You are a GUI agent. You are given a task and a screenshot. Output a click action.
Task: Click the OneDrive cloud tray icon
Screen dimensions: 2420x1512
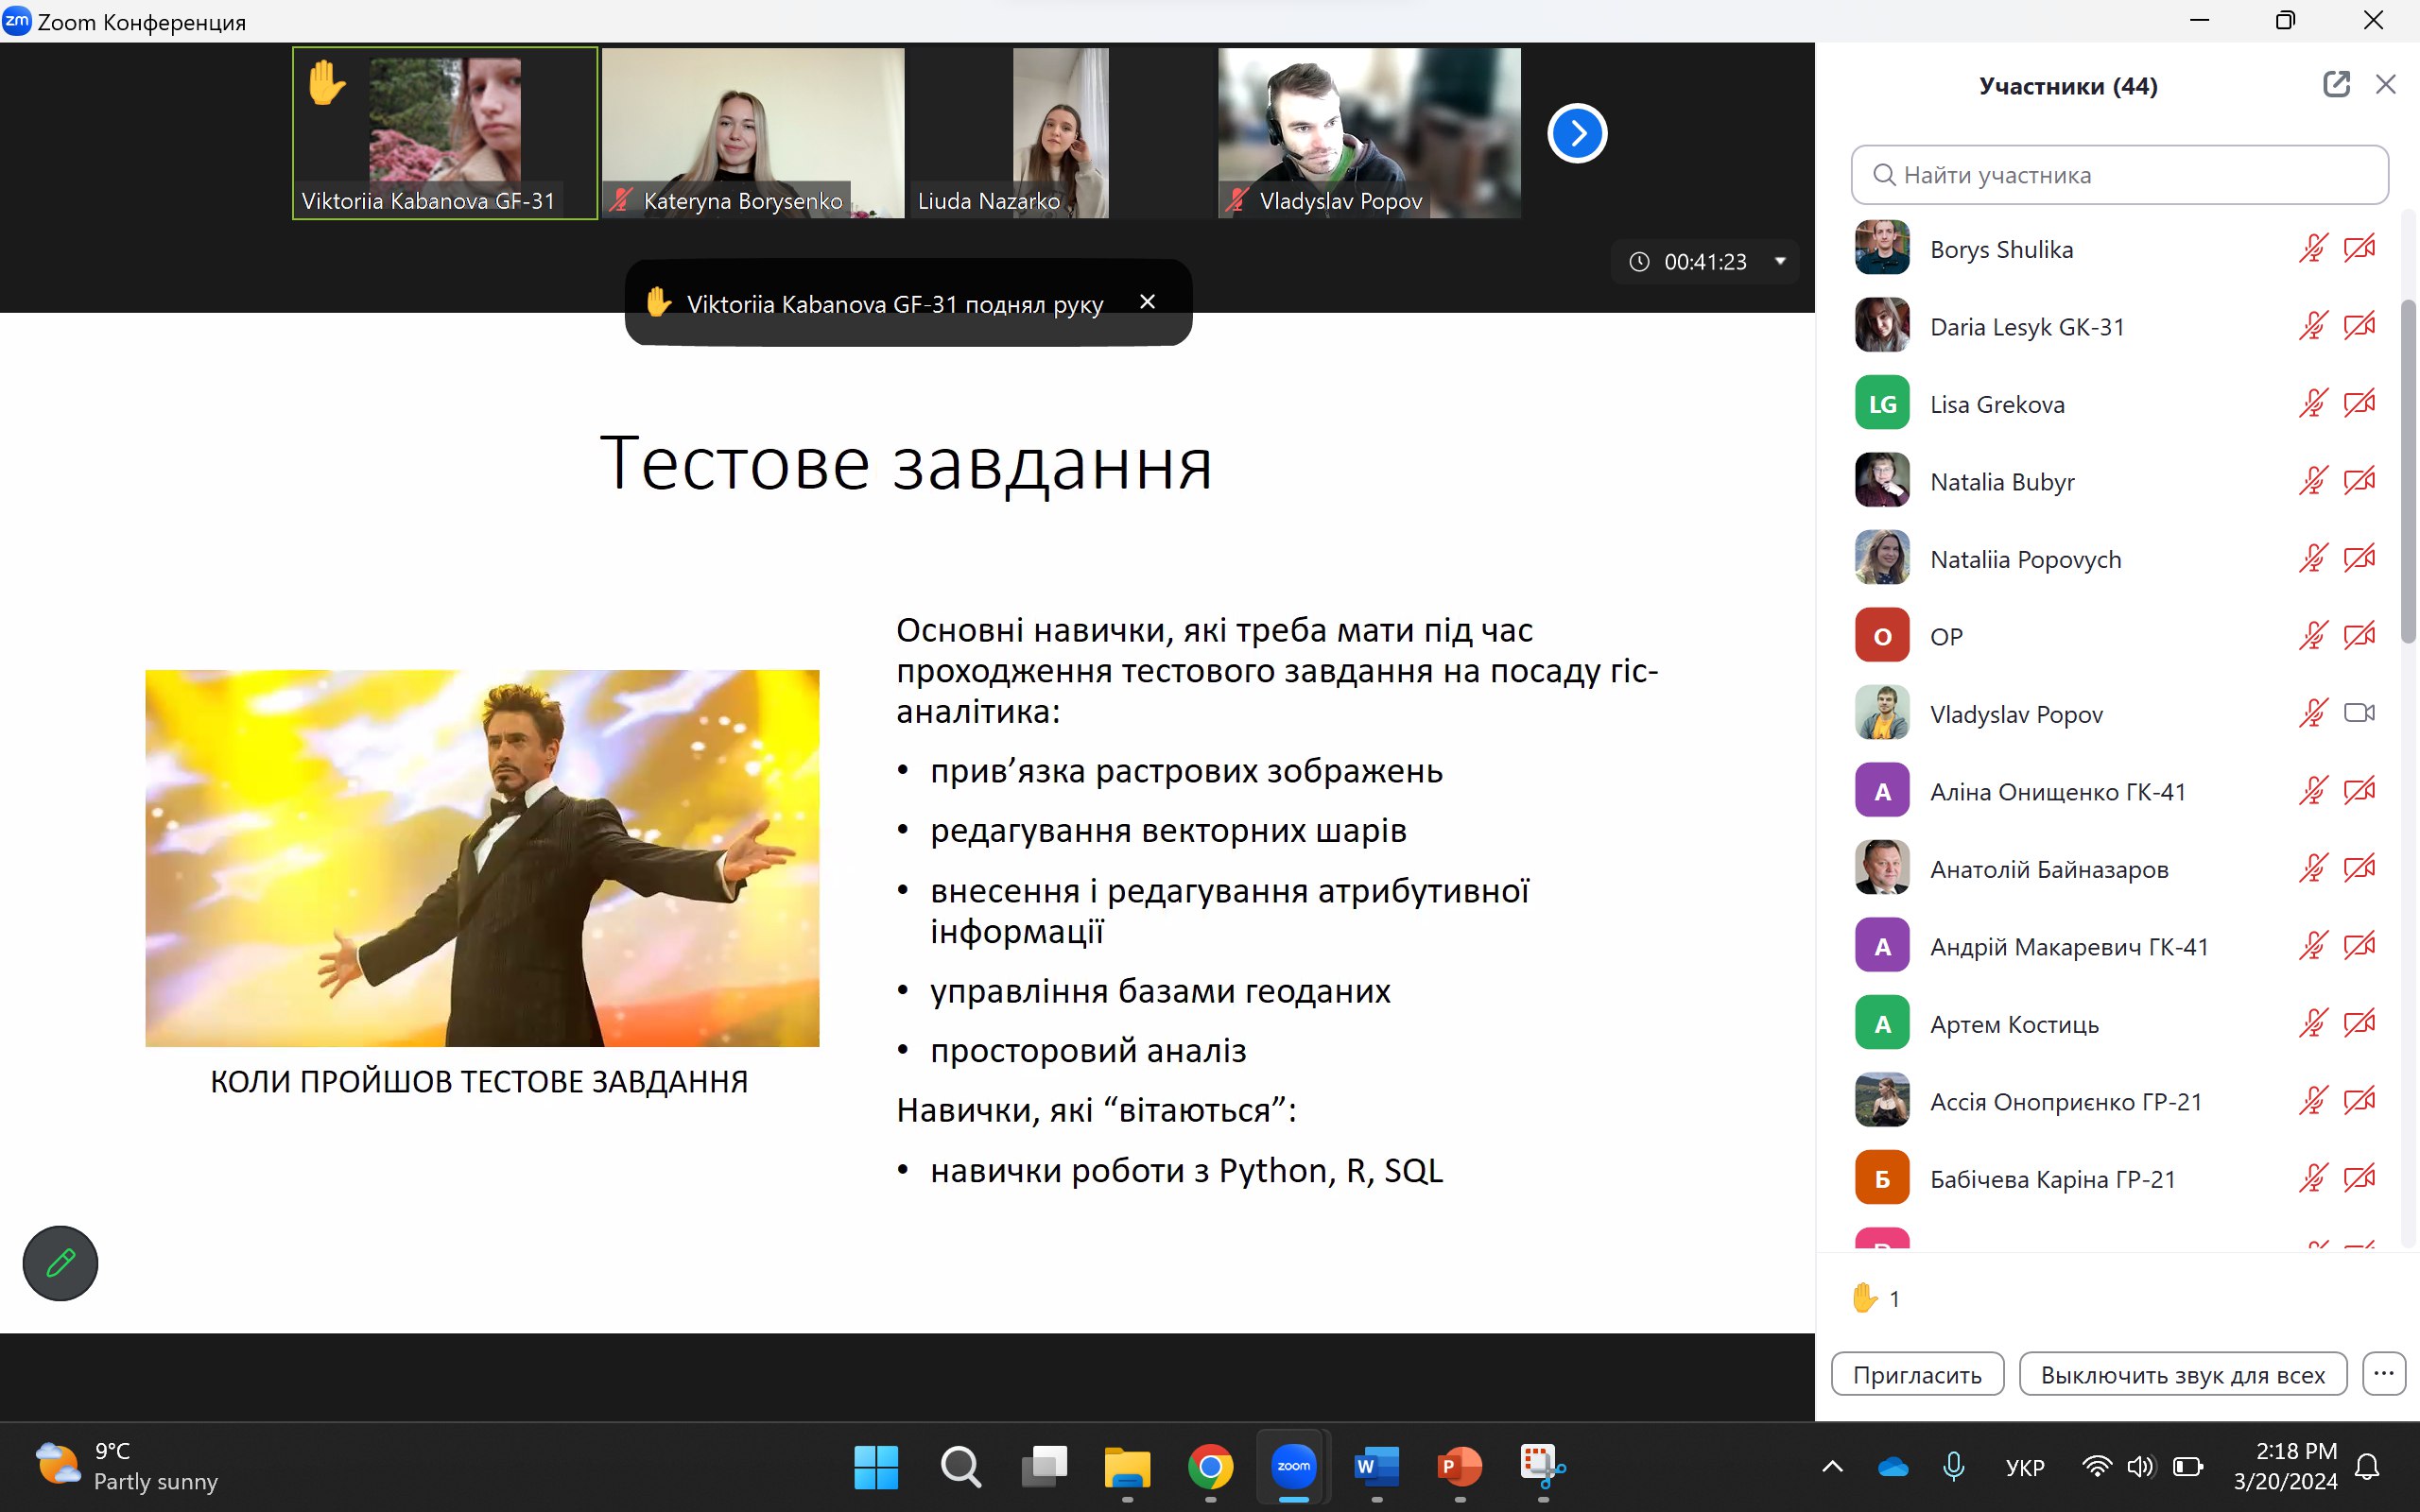coord(1893,1467)
